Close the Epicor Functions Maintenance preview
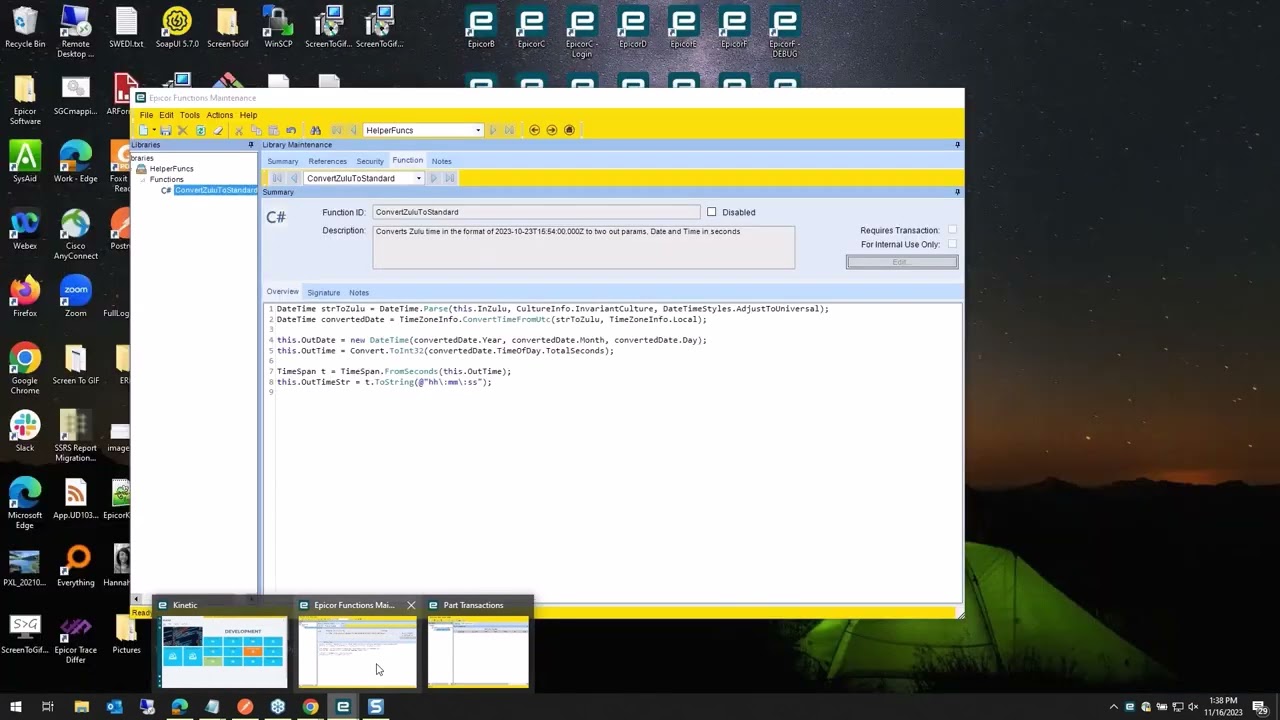The image size is (1280, 720). click(410, 605)
